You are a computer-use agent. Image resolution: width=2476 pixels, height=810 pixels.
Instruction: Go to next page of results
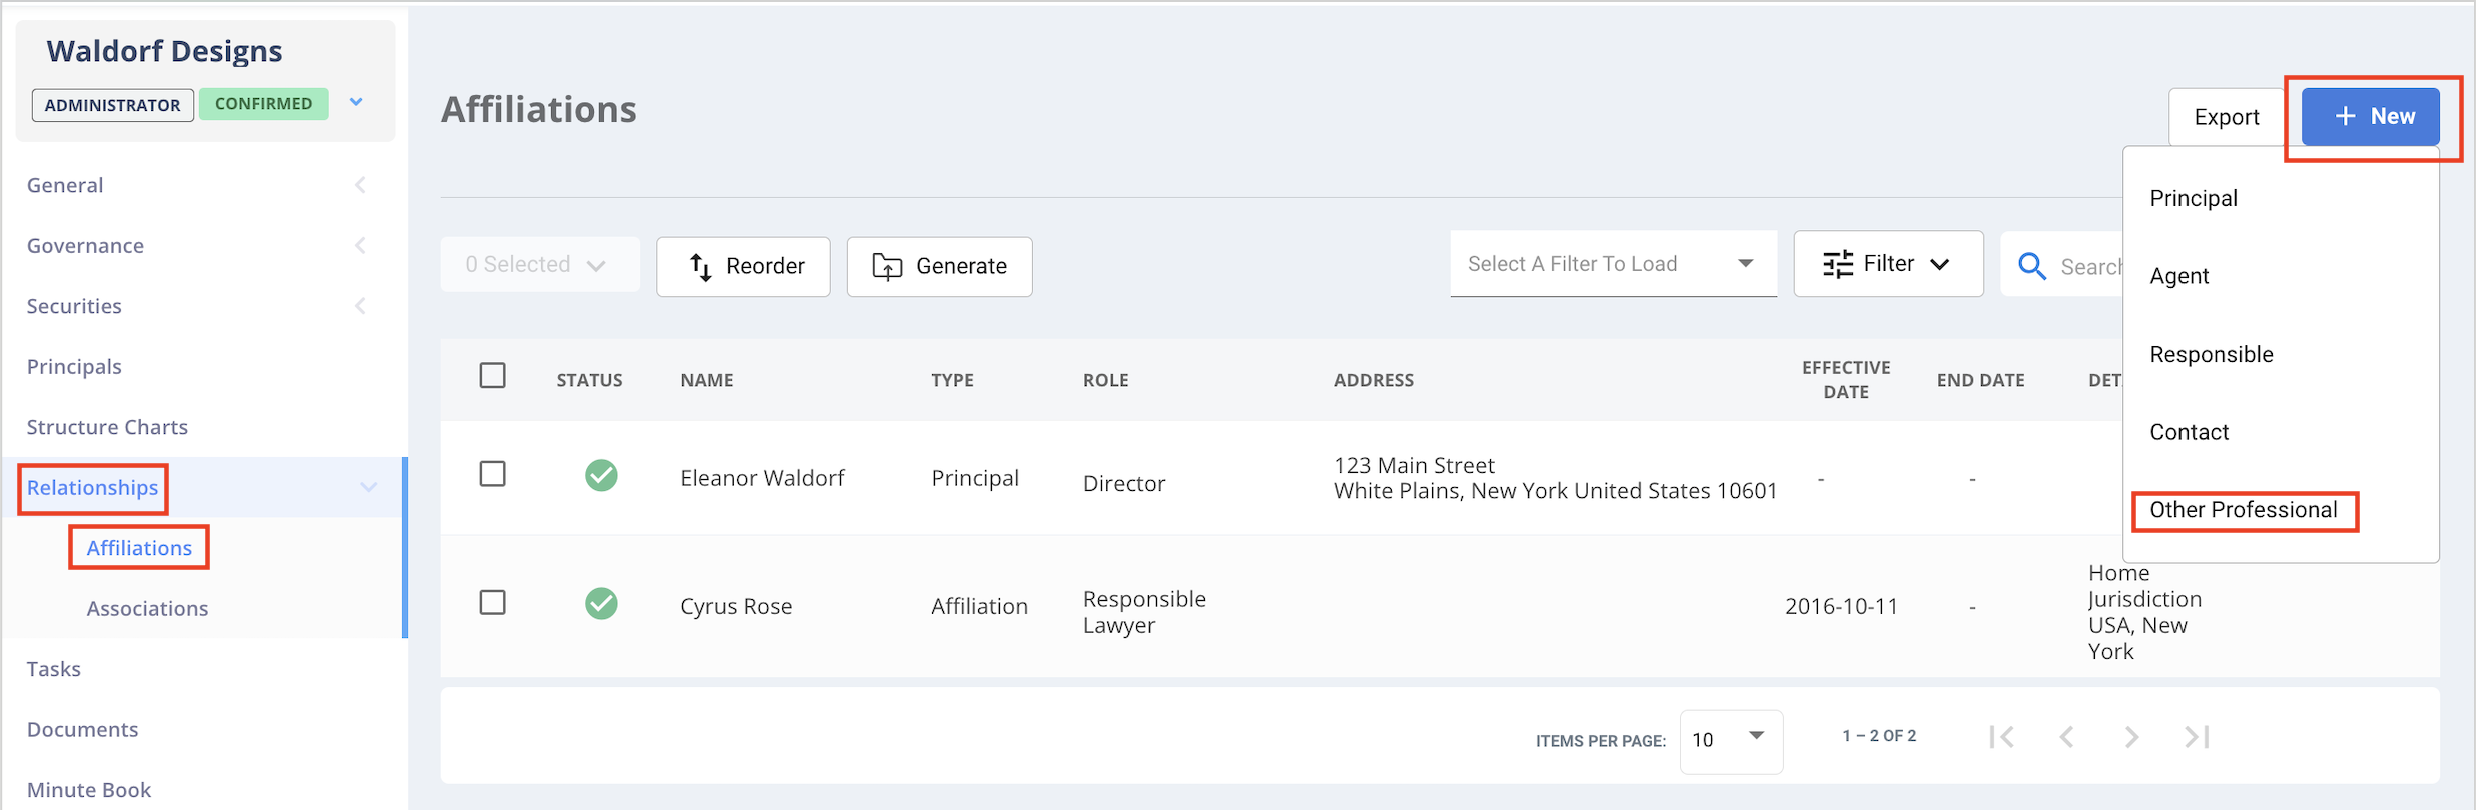2131,737
